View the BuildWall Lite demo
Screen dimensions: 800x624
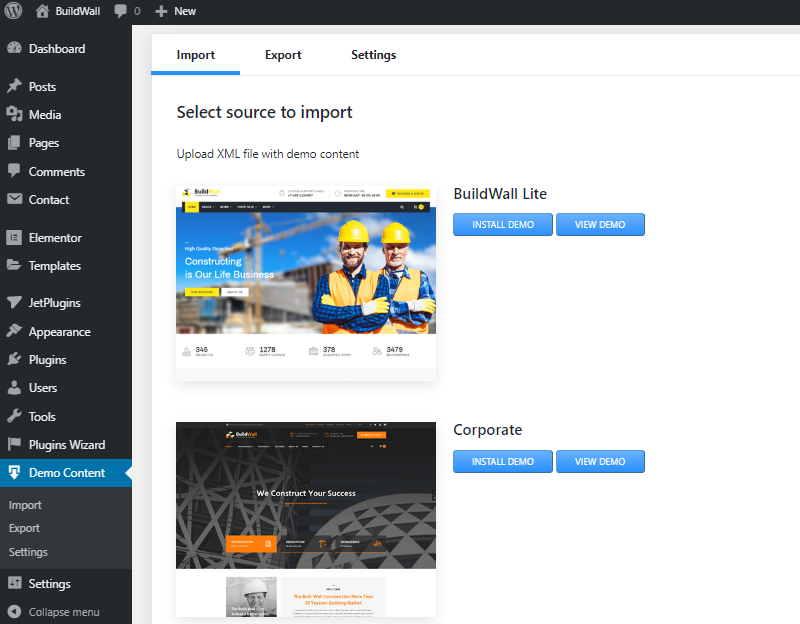600,224
